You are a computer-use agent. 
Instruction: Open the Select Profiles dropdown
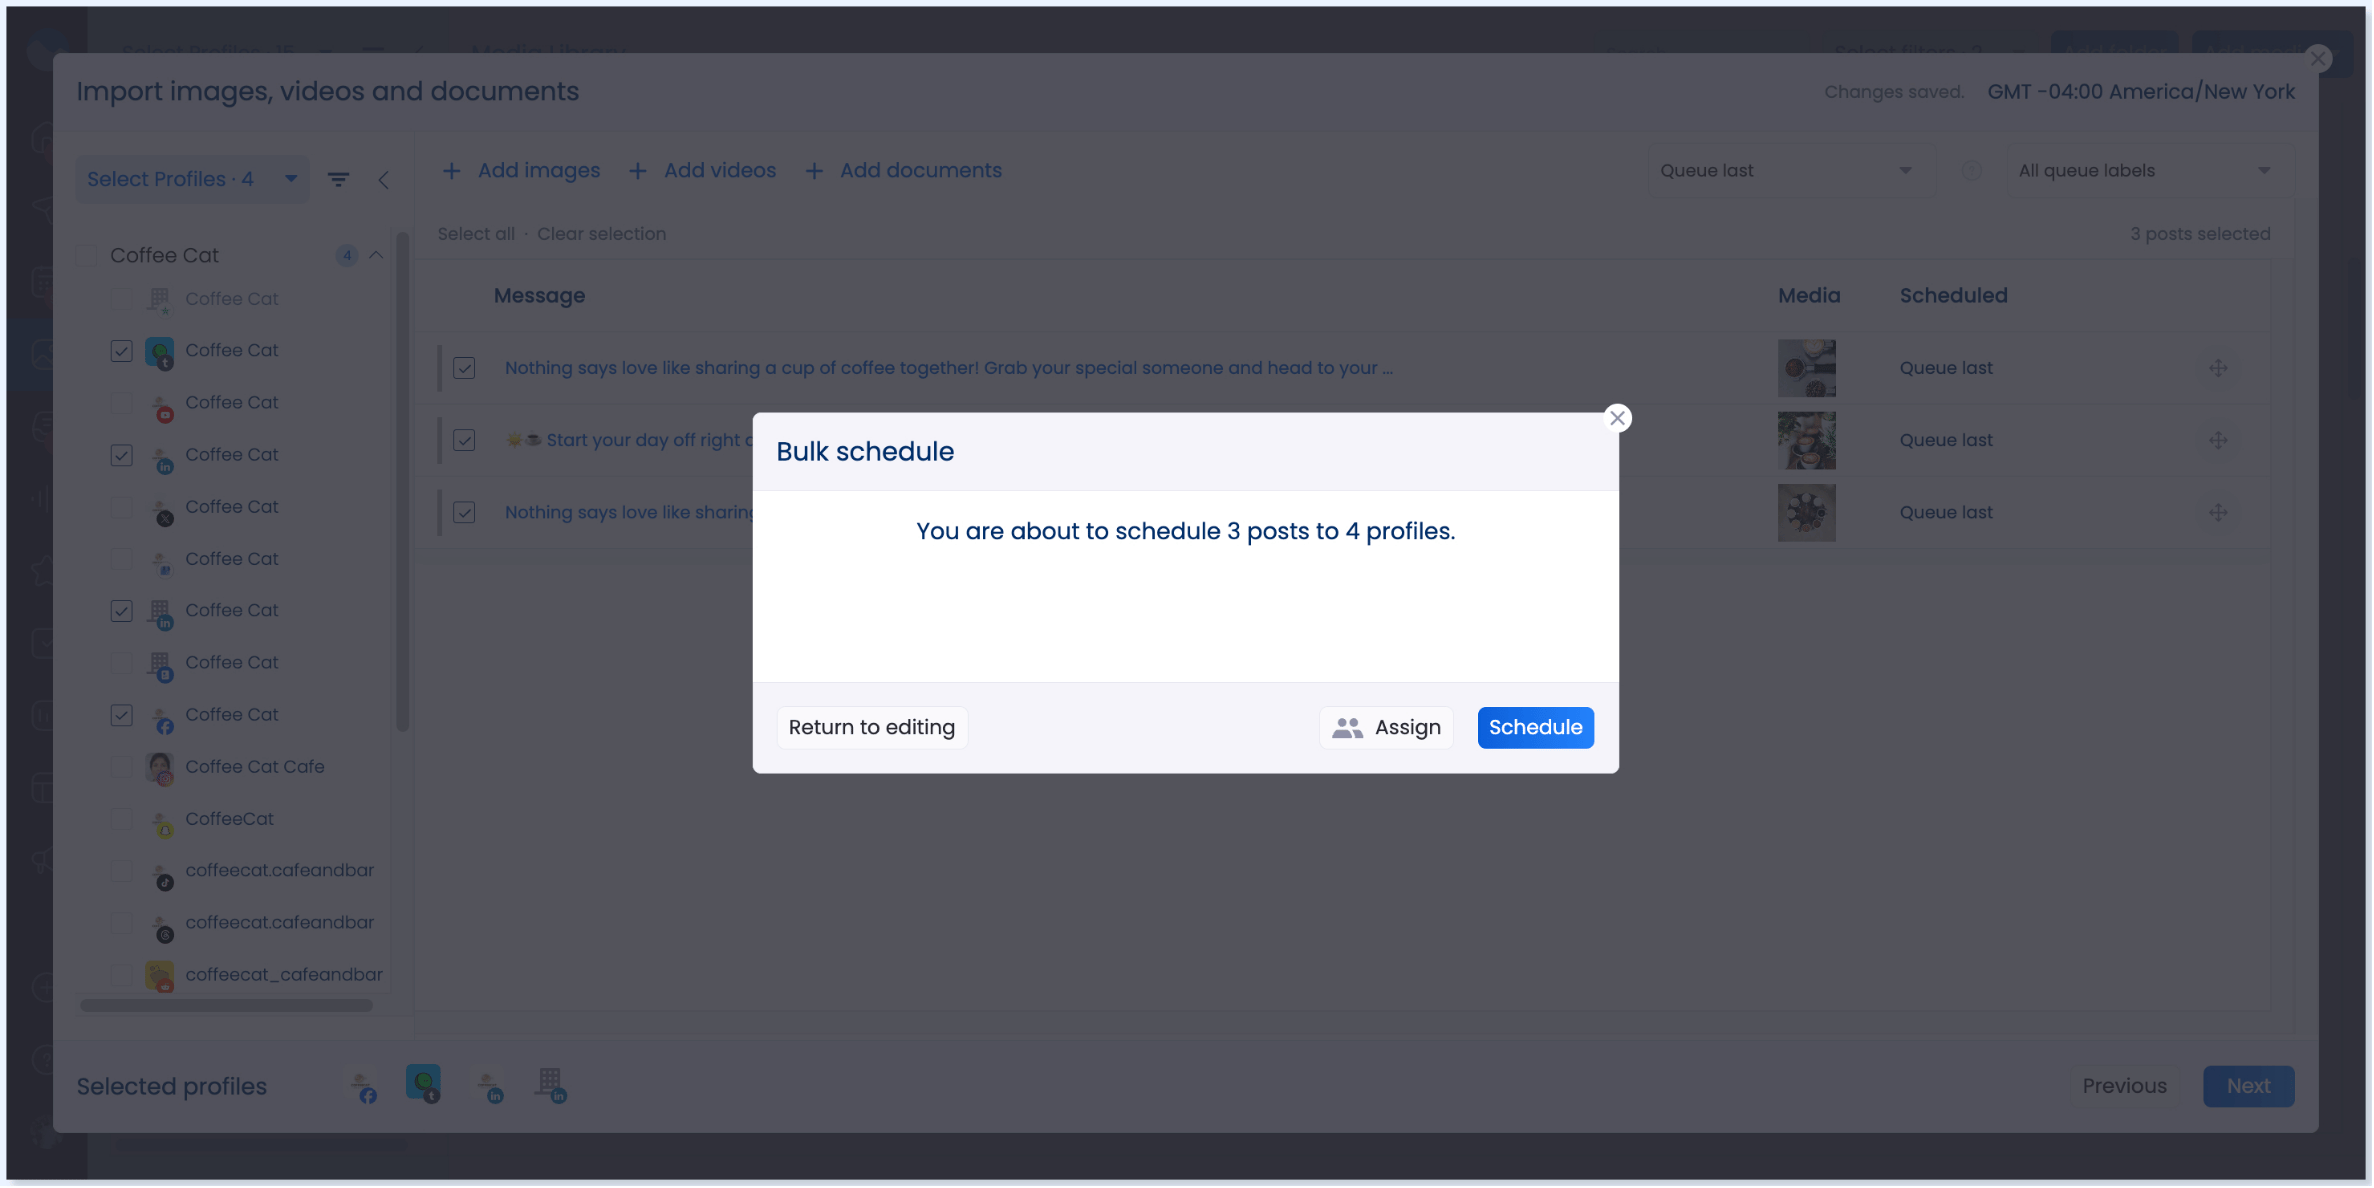(x=190, y=179)
